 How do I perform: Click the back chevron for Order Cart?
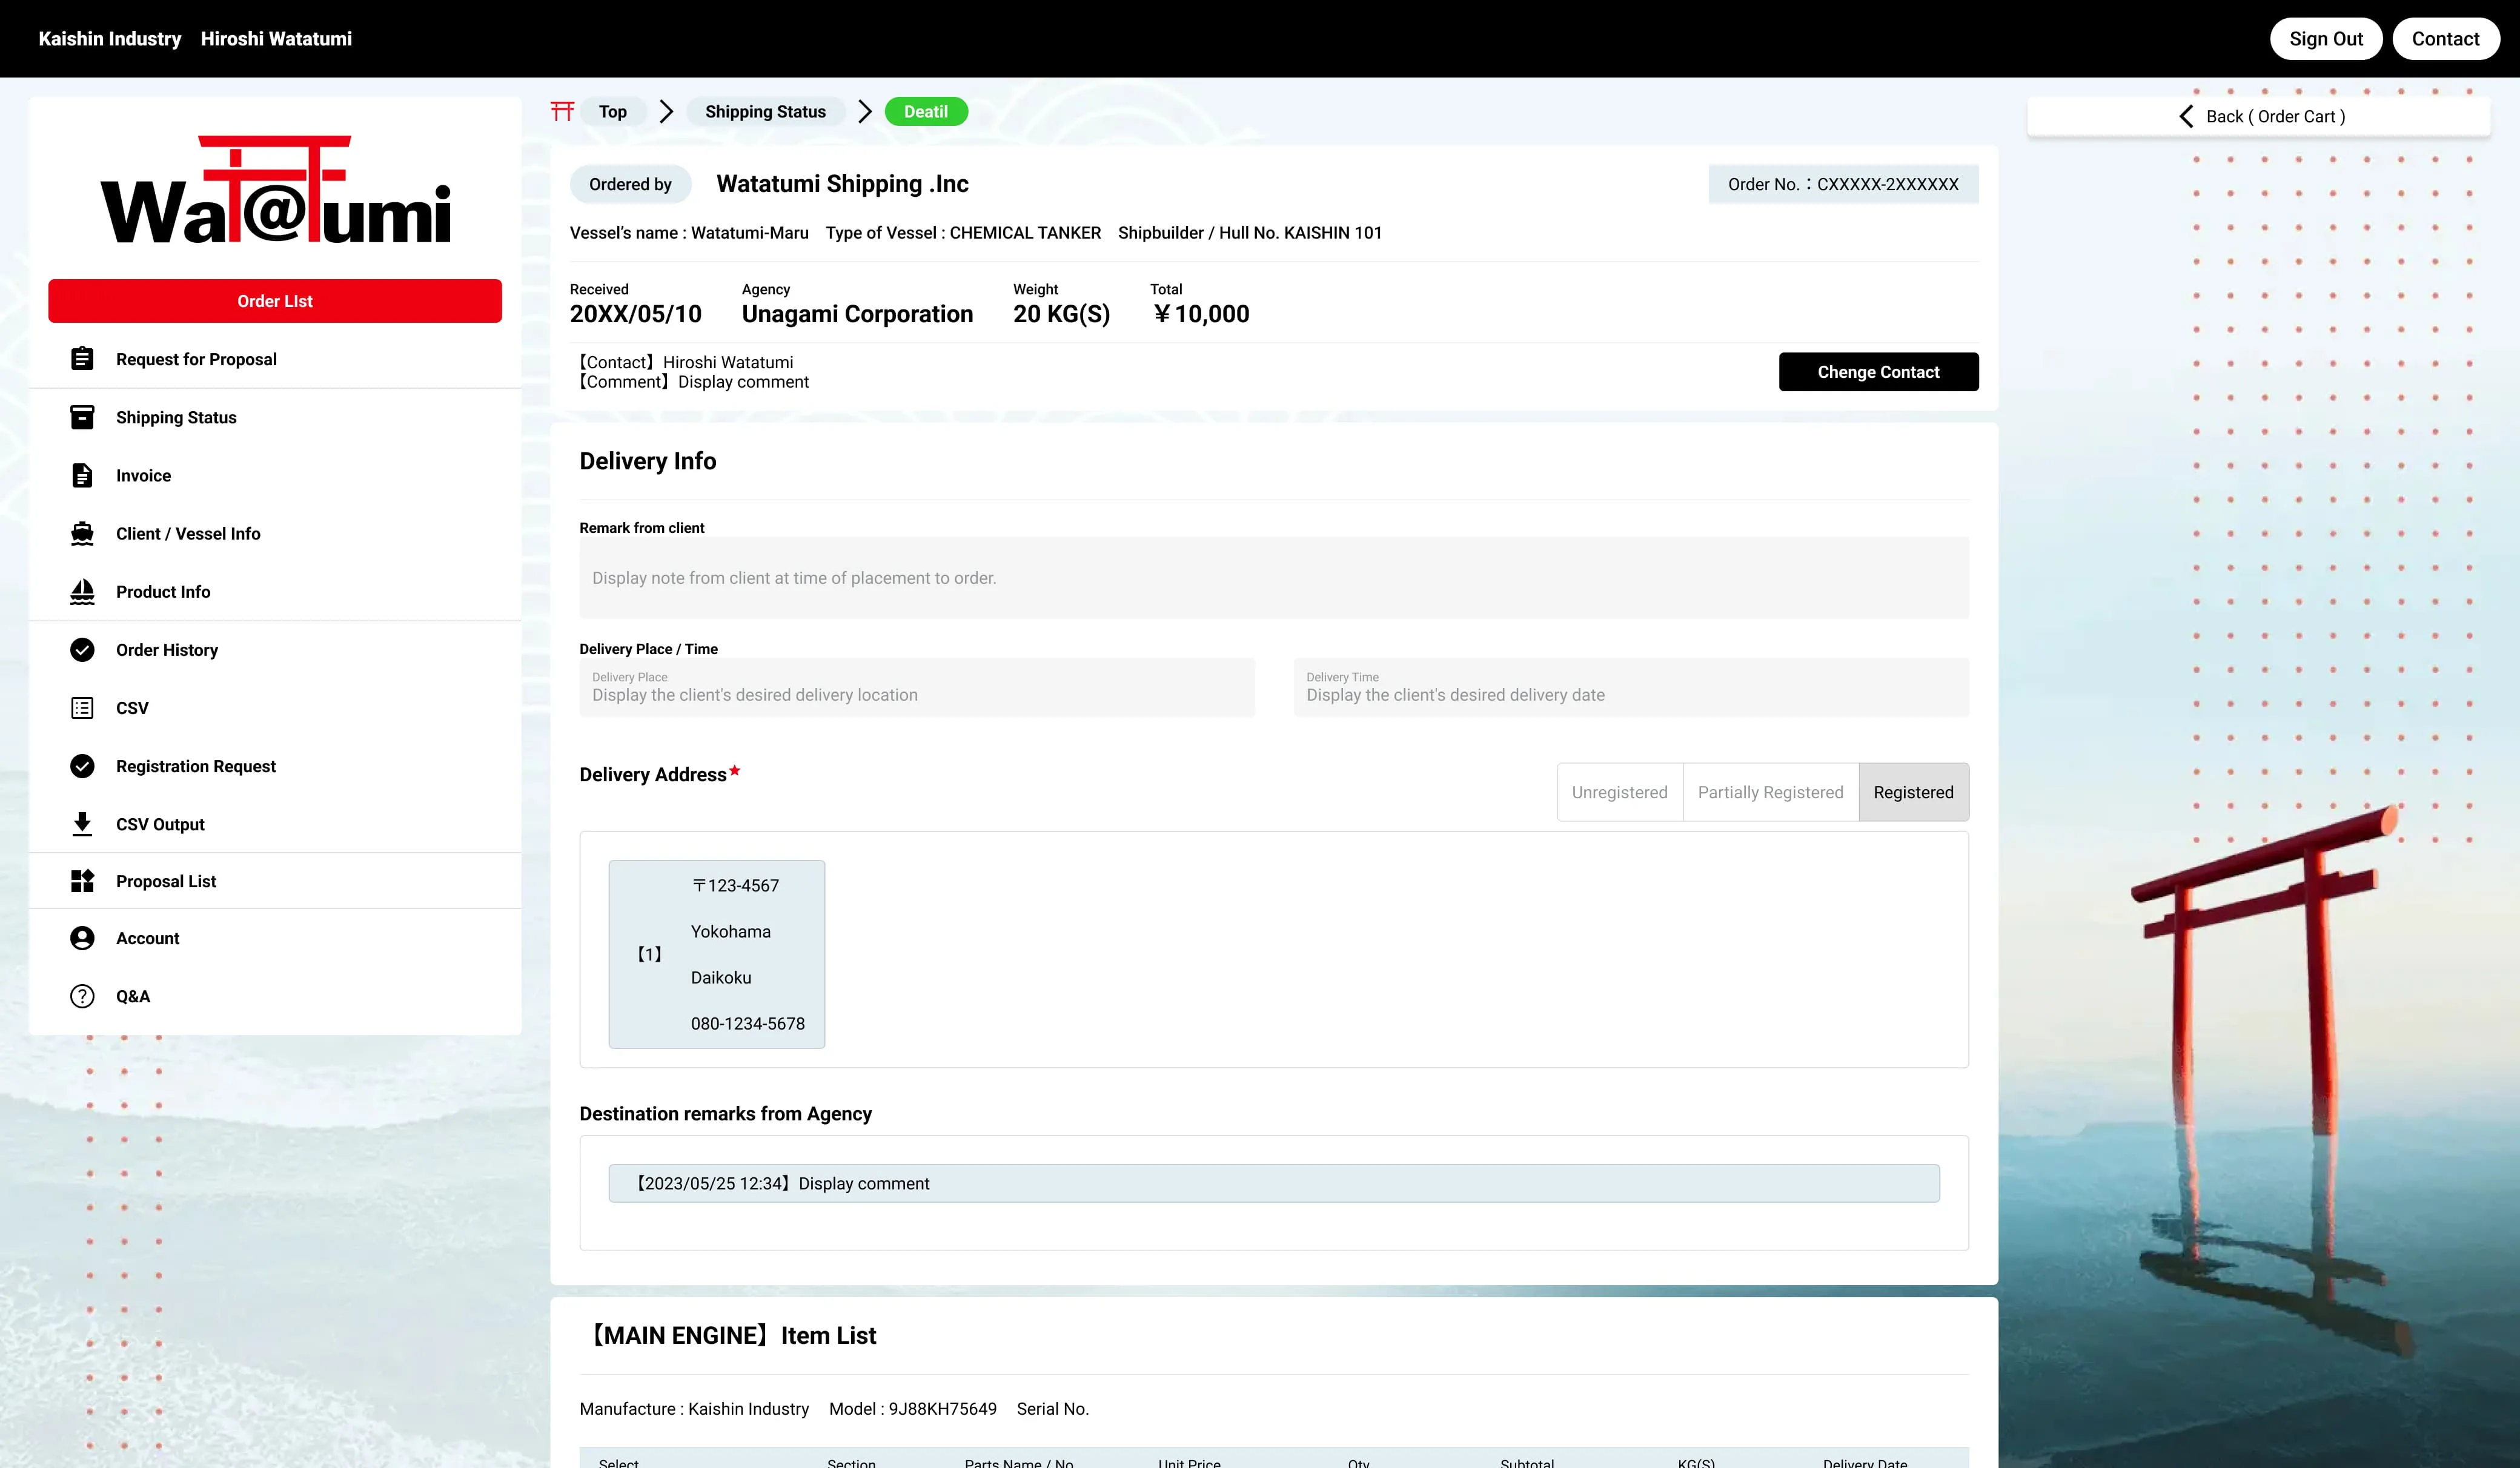[2186, 116]
